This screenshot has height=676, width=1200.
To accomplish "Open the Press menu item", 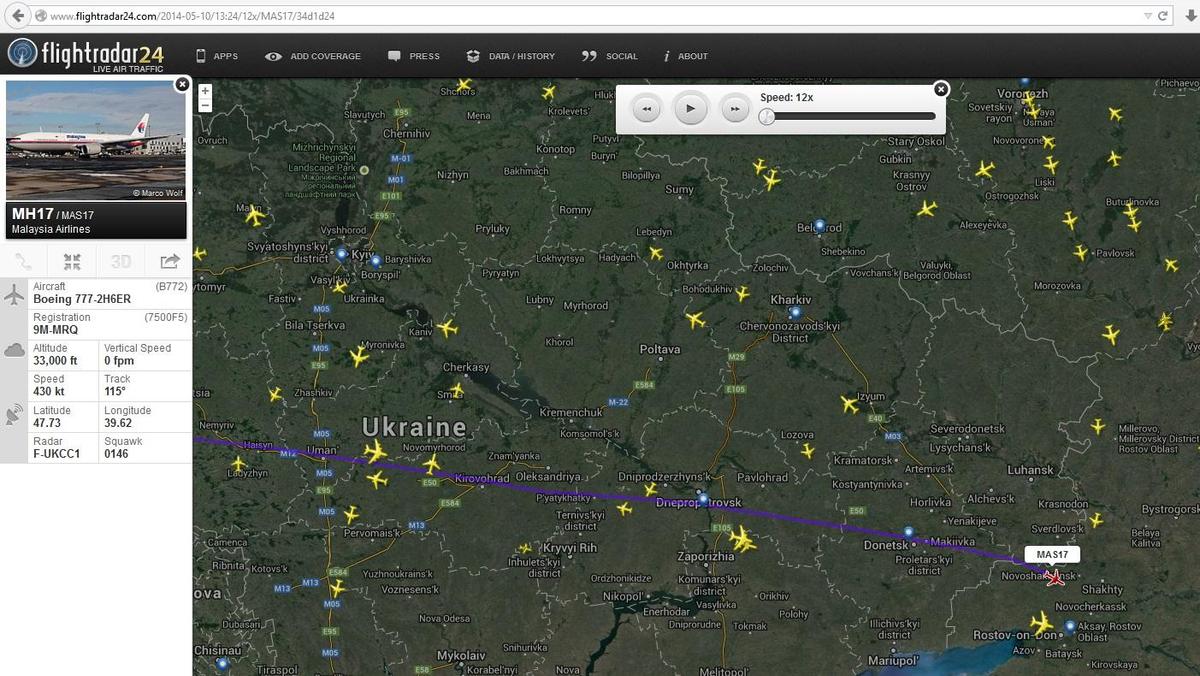I will click(414, 56).
